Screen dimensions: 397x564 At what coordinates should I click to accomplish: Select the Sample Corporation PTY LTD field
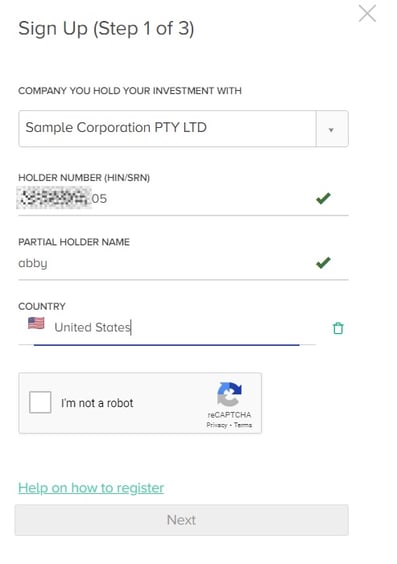[x=168, y=128]
